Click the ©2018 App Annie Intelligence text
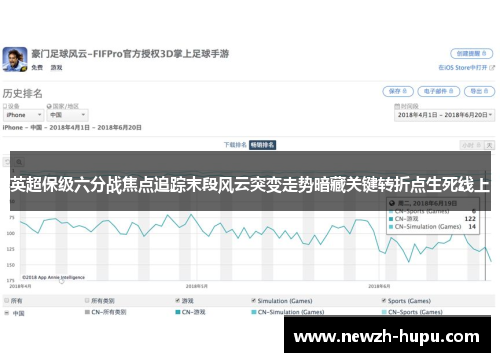500x362 pixels. [53, 277]
